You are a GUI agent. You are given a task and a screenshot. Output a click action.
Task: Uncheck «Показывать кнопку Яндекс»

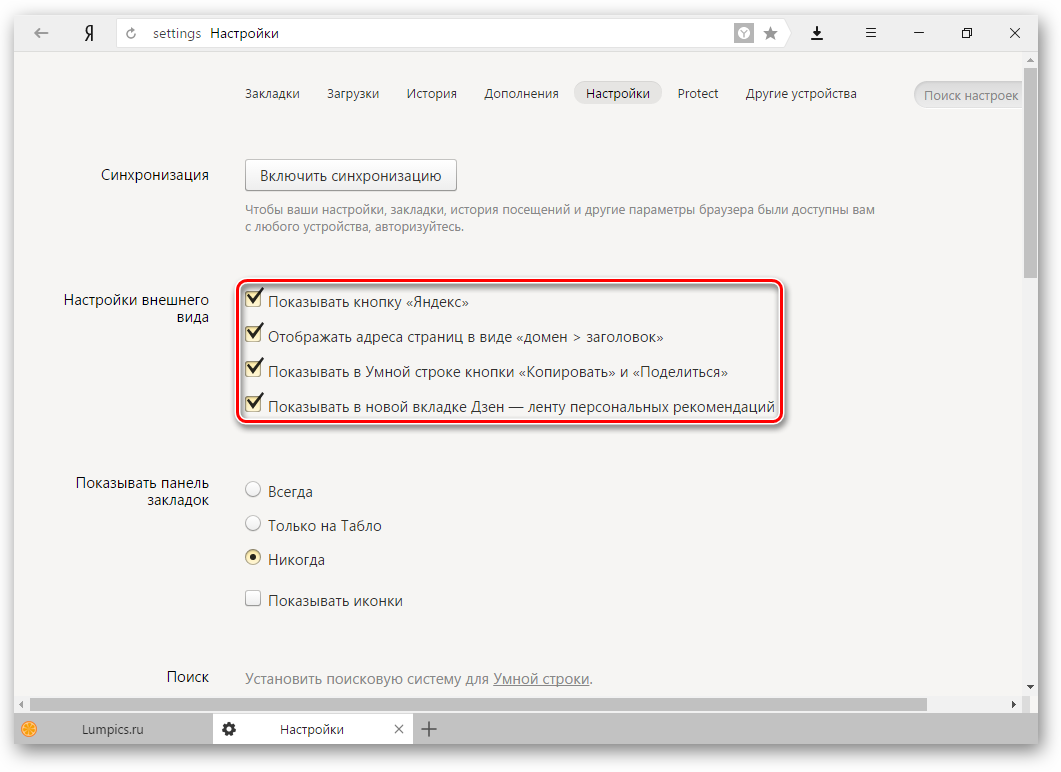[x=254, y=299]
